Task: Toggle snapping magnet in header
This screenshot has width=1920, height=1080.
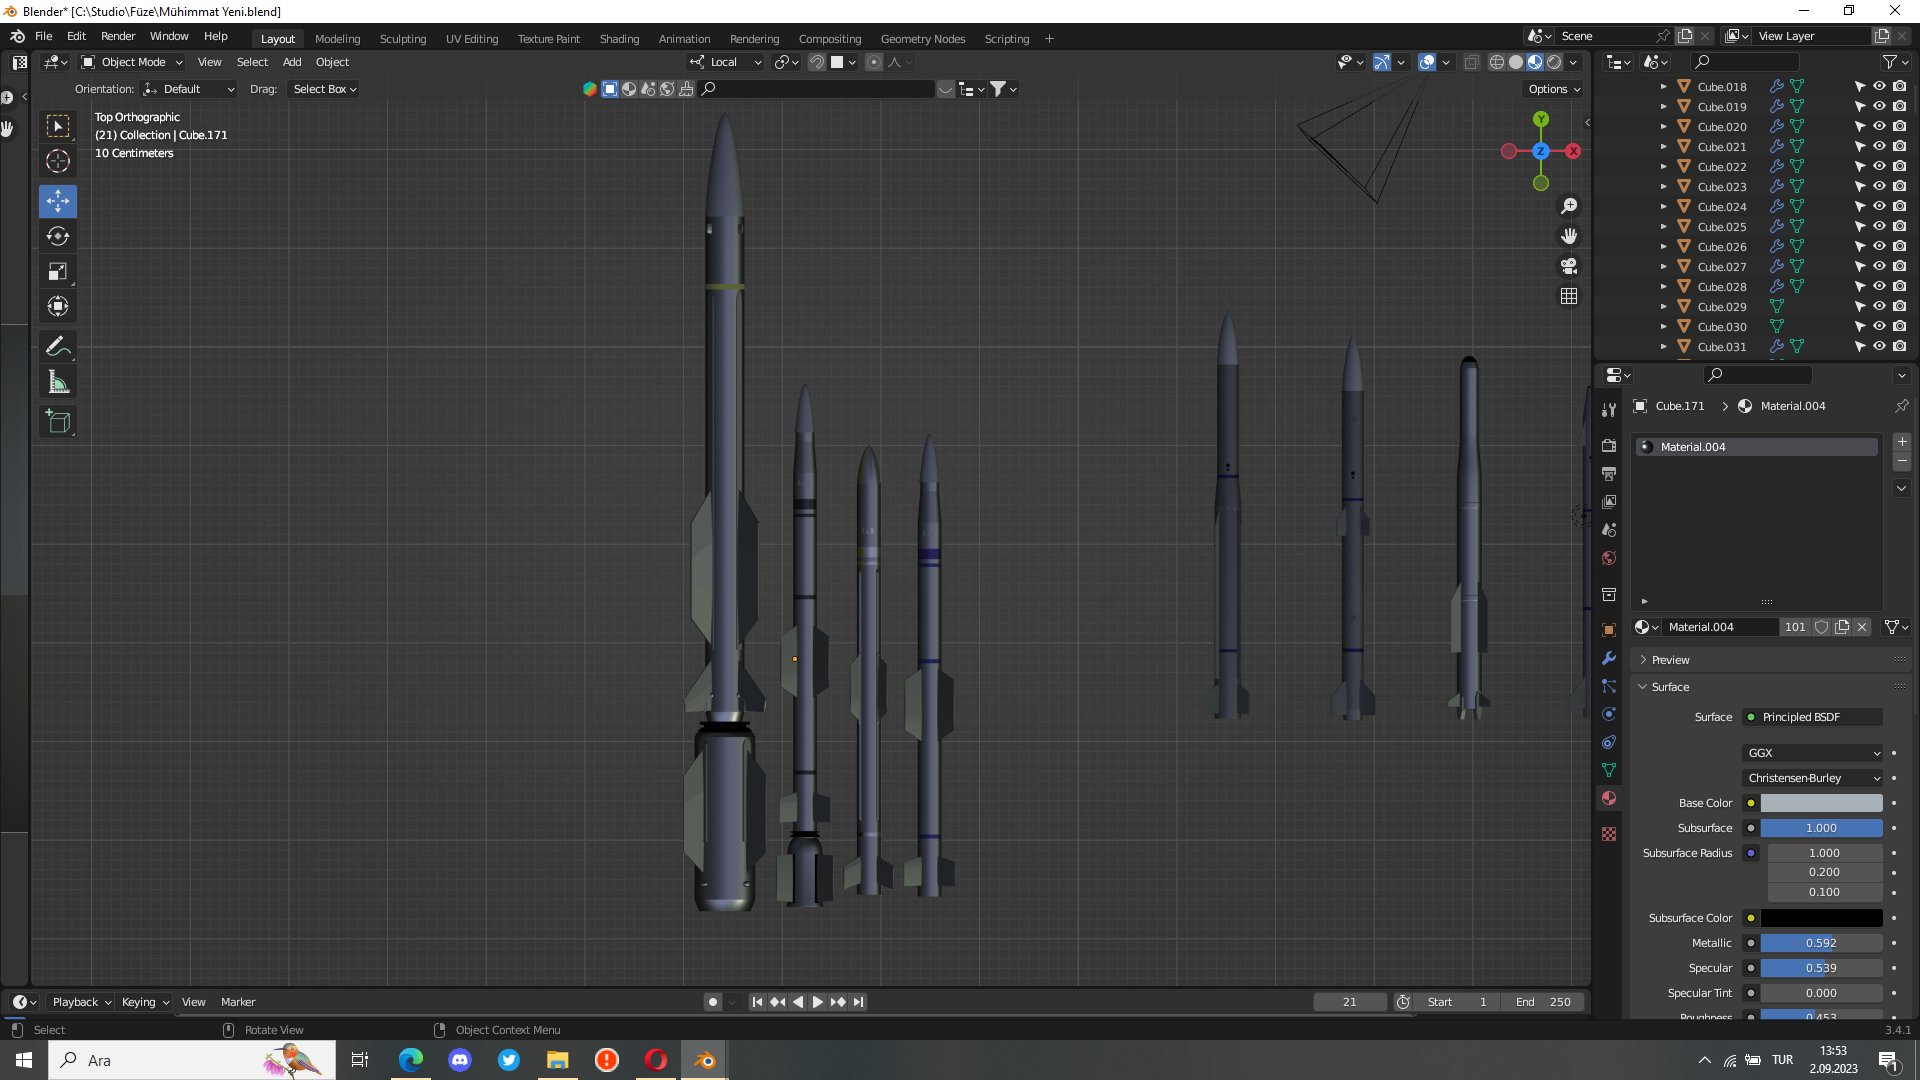Action: 817,62
